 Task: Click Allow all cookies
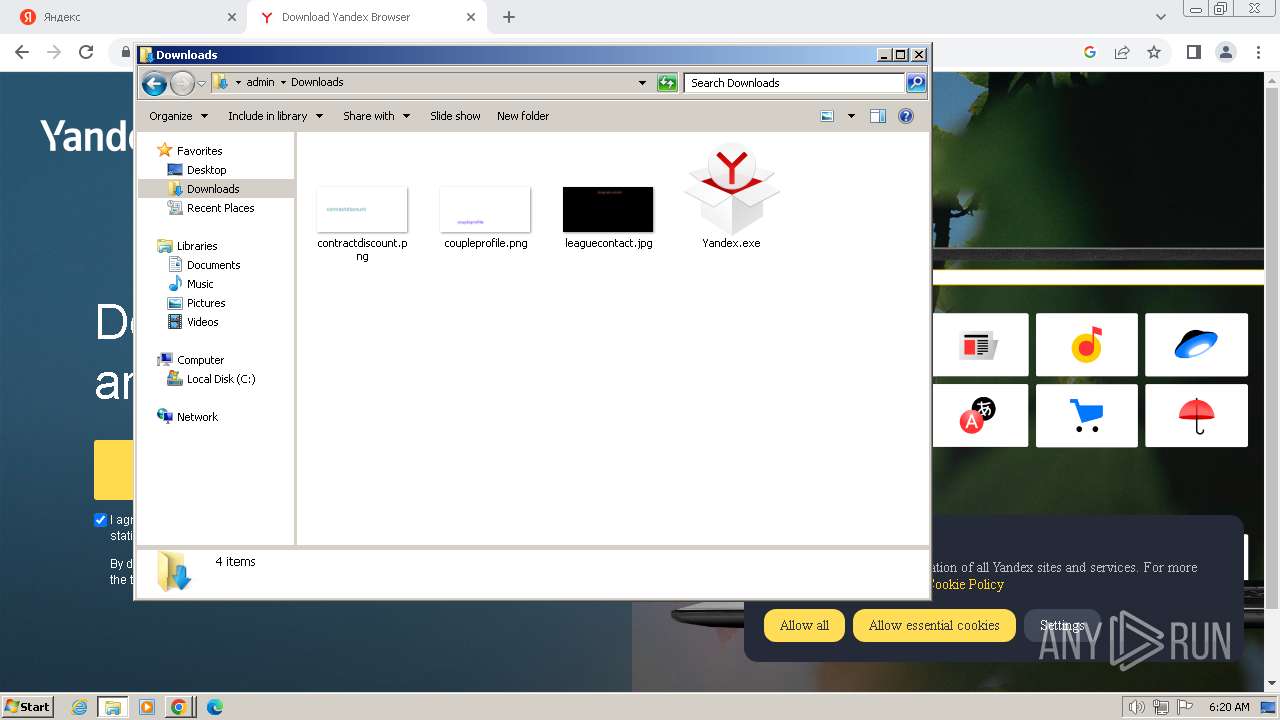pos(804,625)
